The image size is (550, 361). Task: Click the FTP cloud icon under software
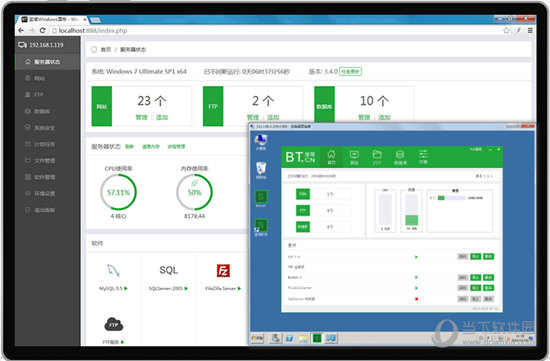coord(113,324)
